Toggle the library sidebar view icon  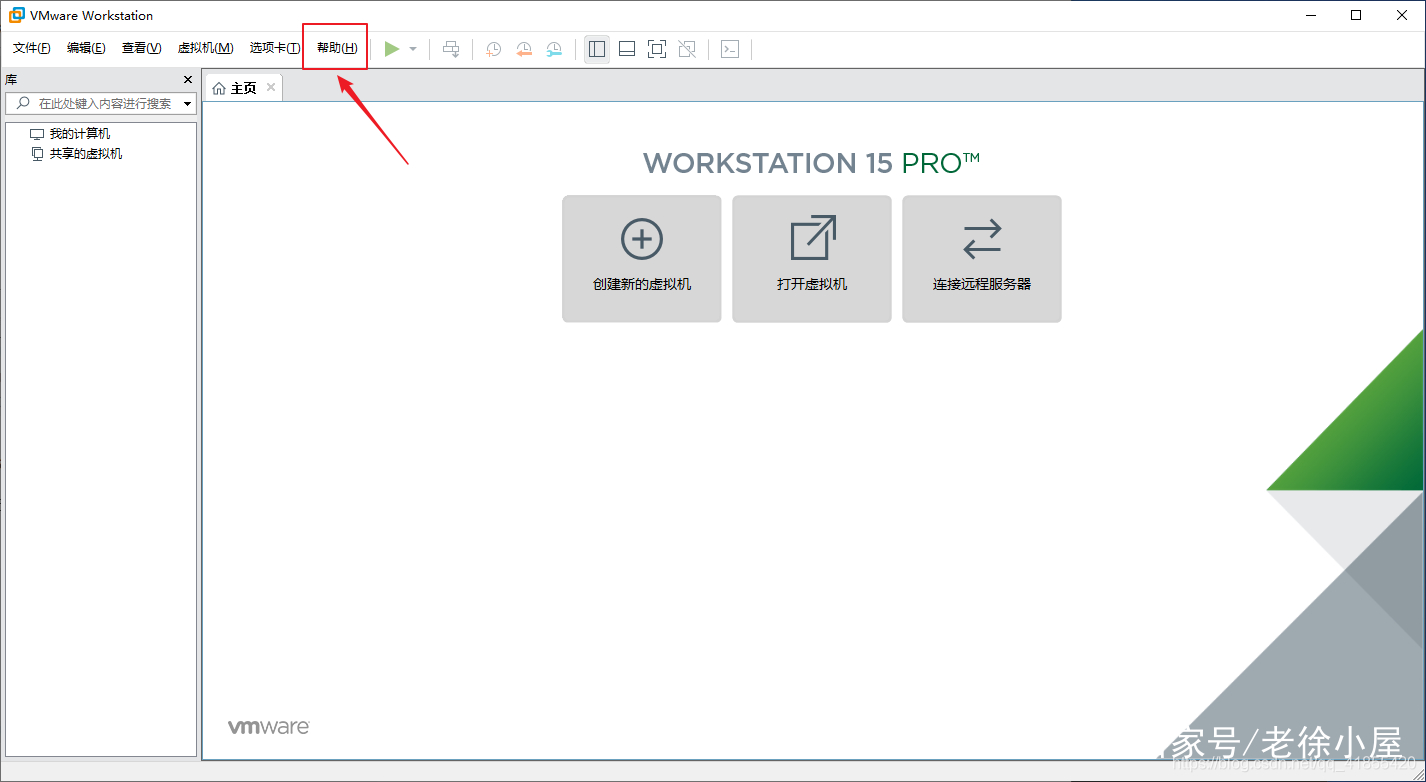597,49
